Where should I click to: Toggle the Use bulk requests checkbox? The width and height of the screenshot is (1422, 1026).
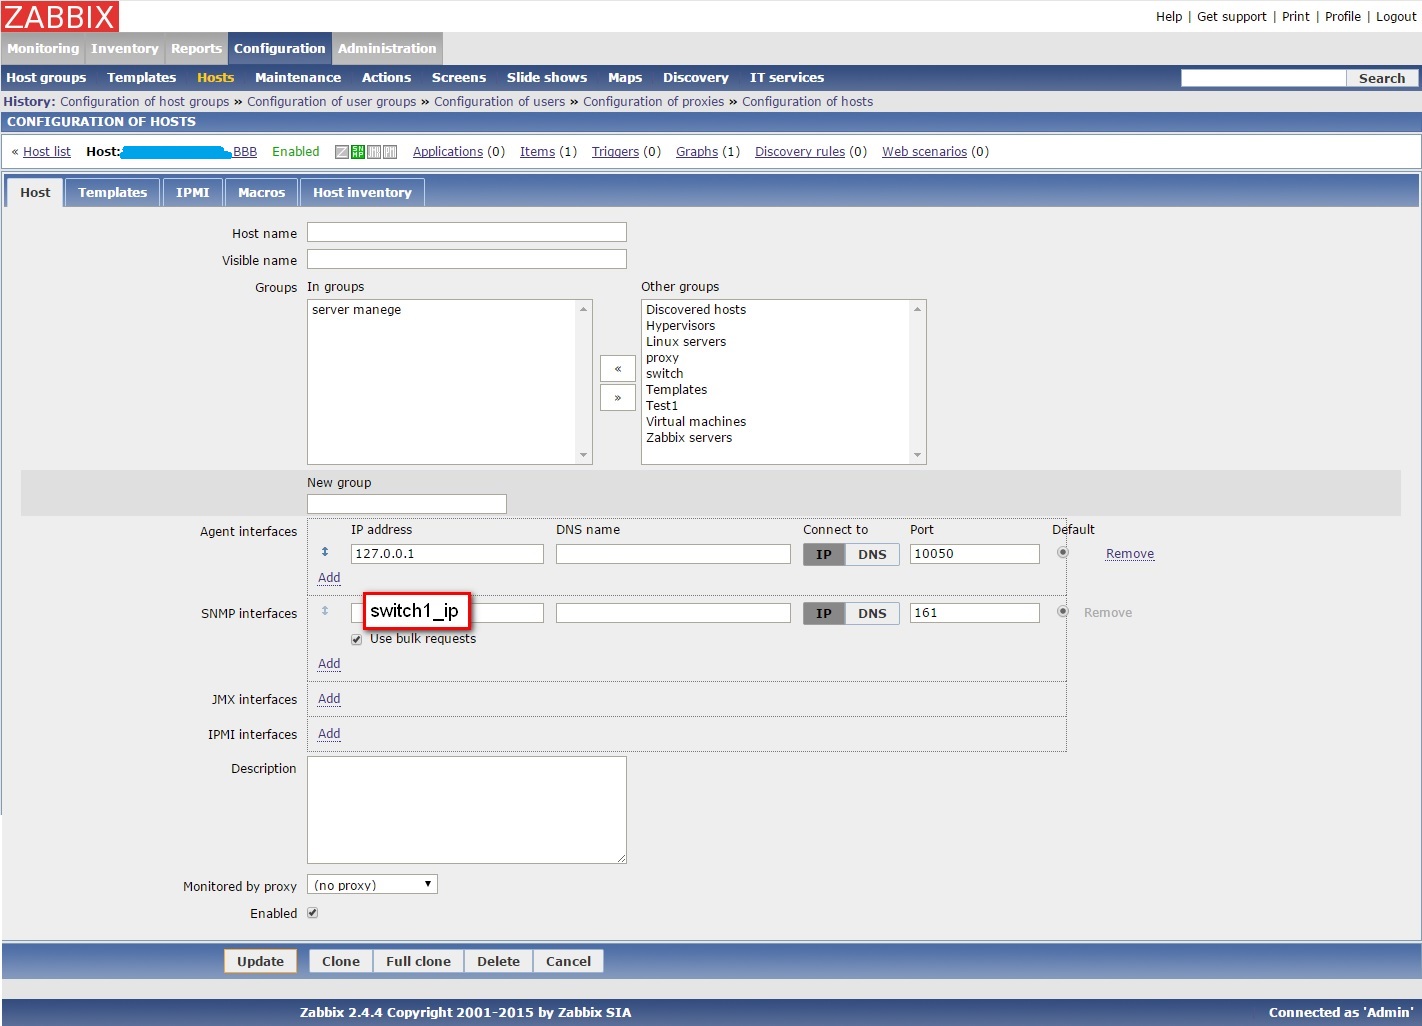pyautogui.click(x=357, y=640)
